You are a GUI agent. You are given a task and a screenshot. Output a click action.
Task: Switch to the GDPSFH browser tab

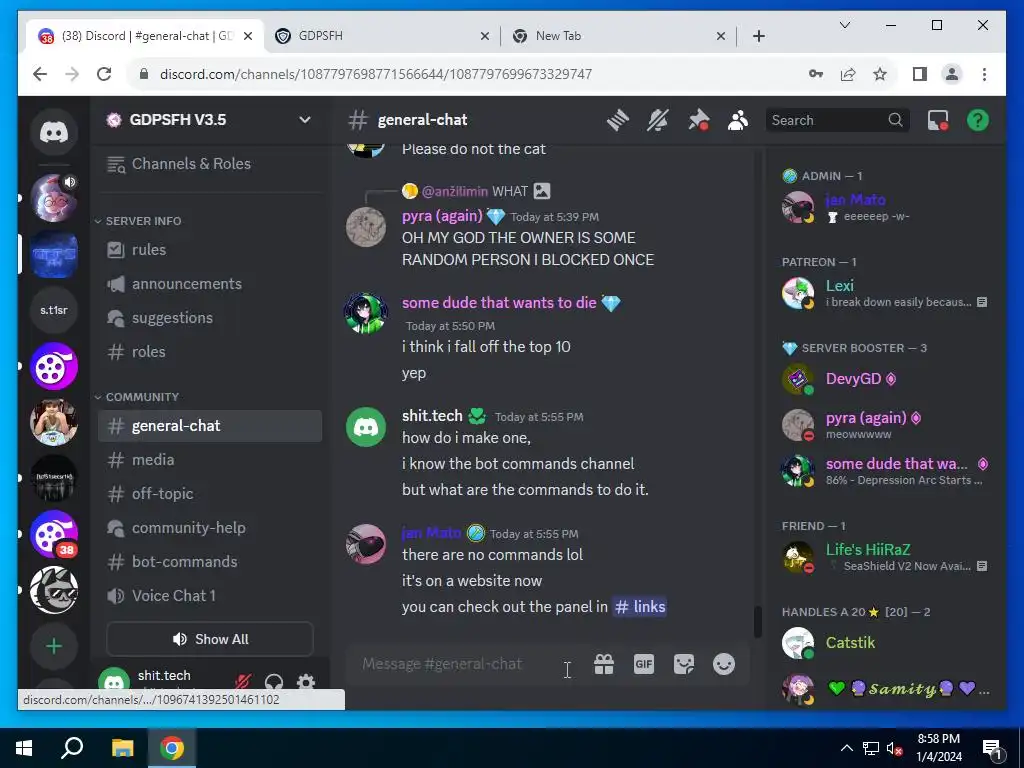click(382, 36)
